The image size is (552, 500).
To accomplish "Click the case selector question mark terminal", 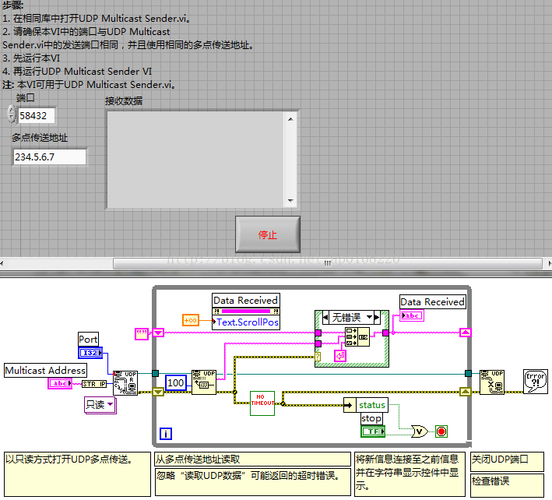I will 318,357.
